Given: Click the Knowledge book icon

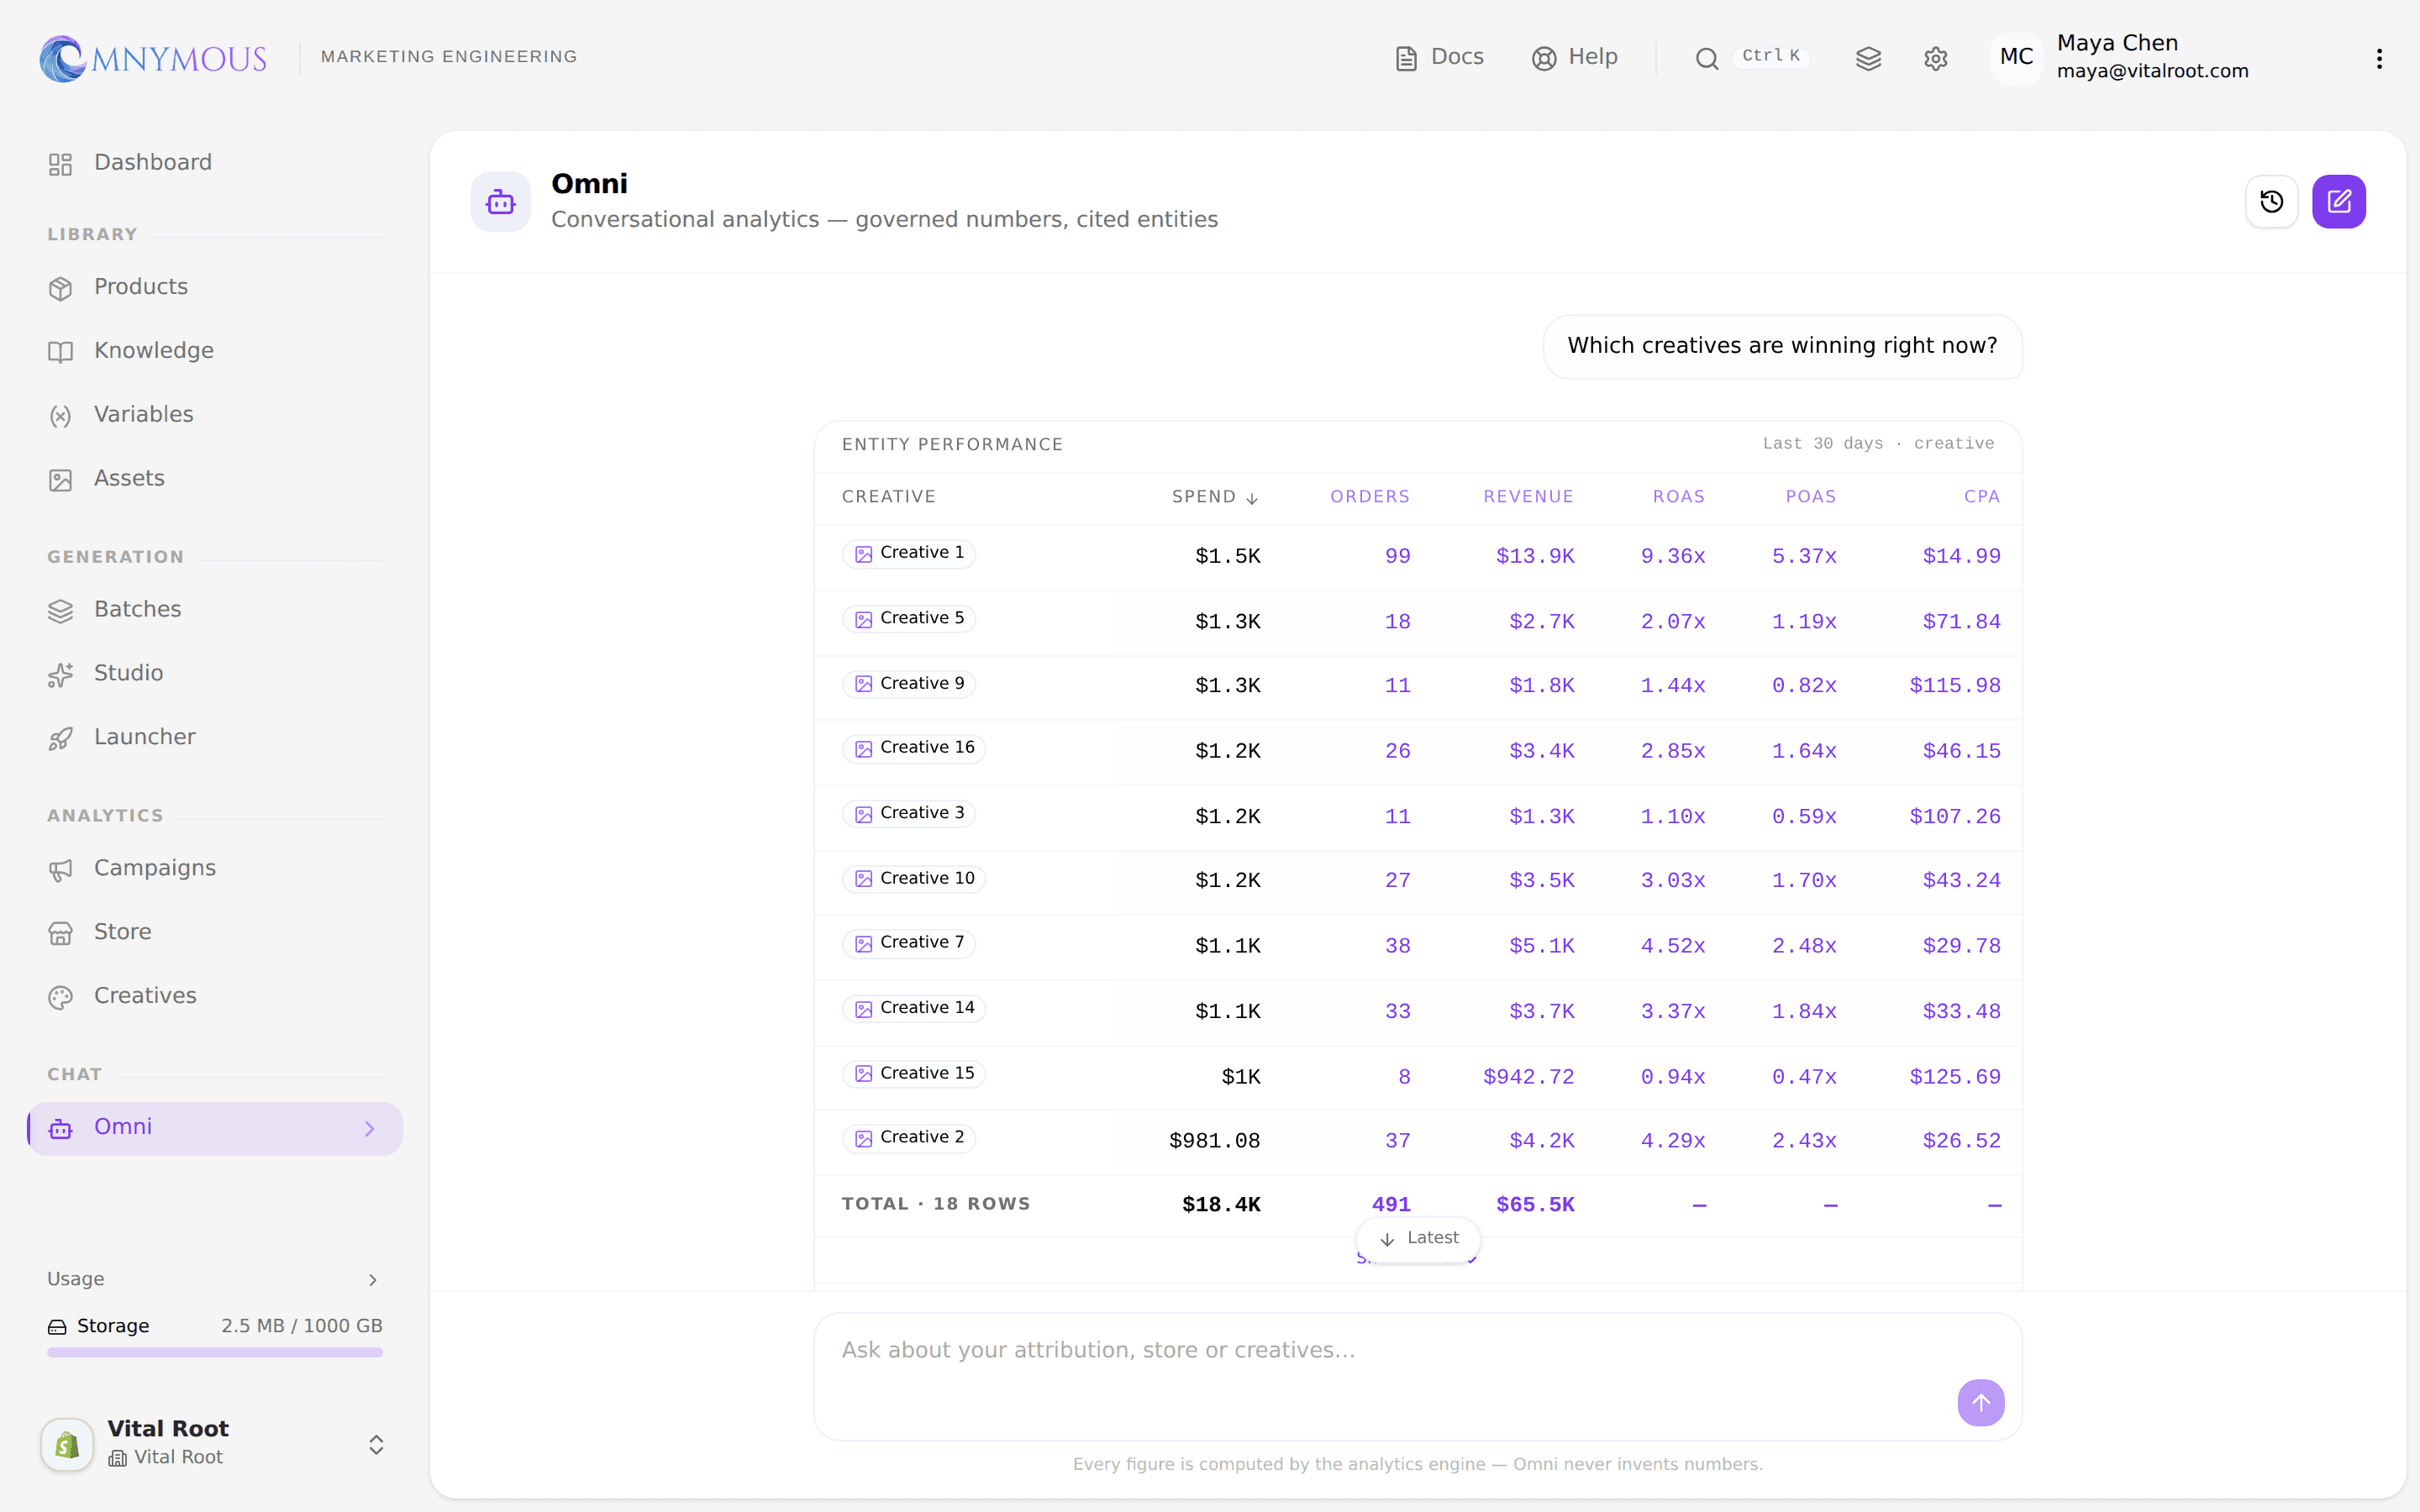Looking at the screenshot, I should coord(61,352).
